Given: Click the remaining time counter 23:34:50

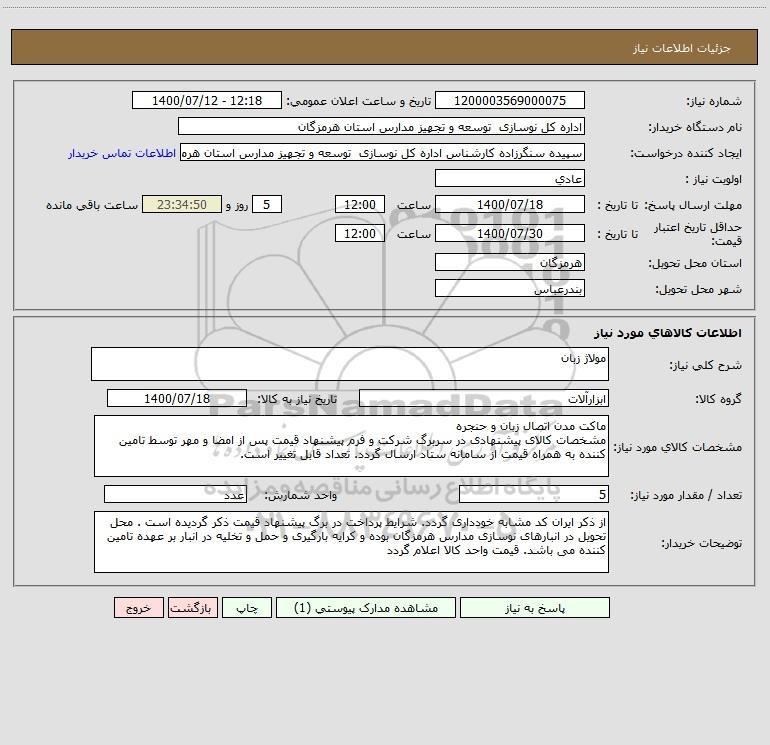Looking at the screenshot, I should [x=182, y=204].
